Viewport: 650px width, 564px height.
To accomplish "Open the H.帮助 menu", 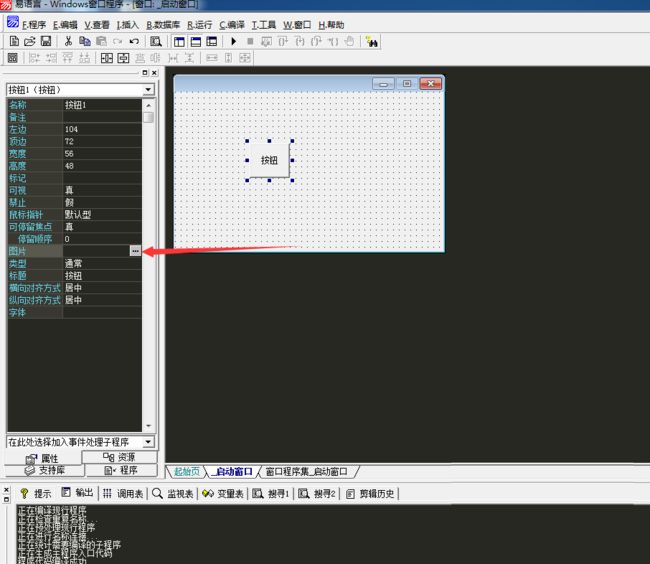I will [331, 25].
